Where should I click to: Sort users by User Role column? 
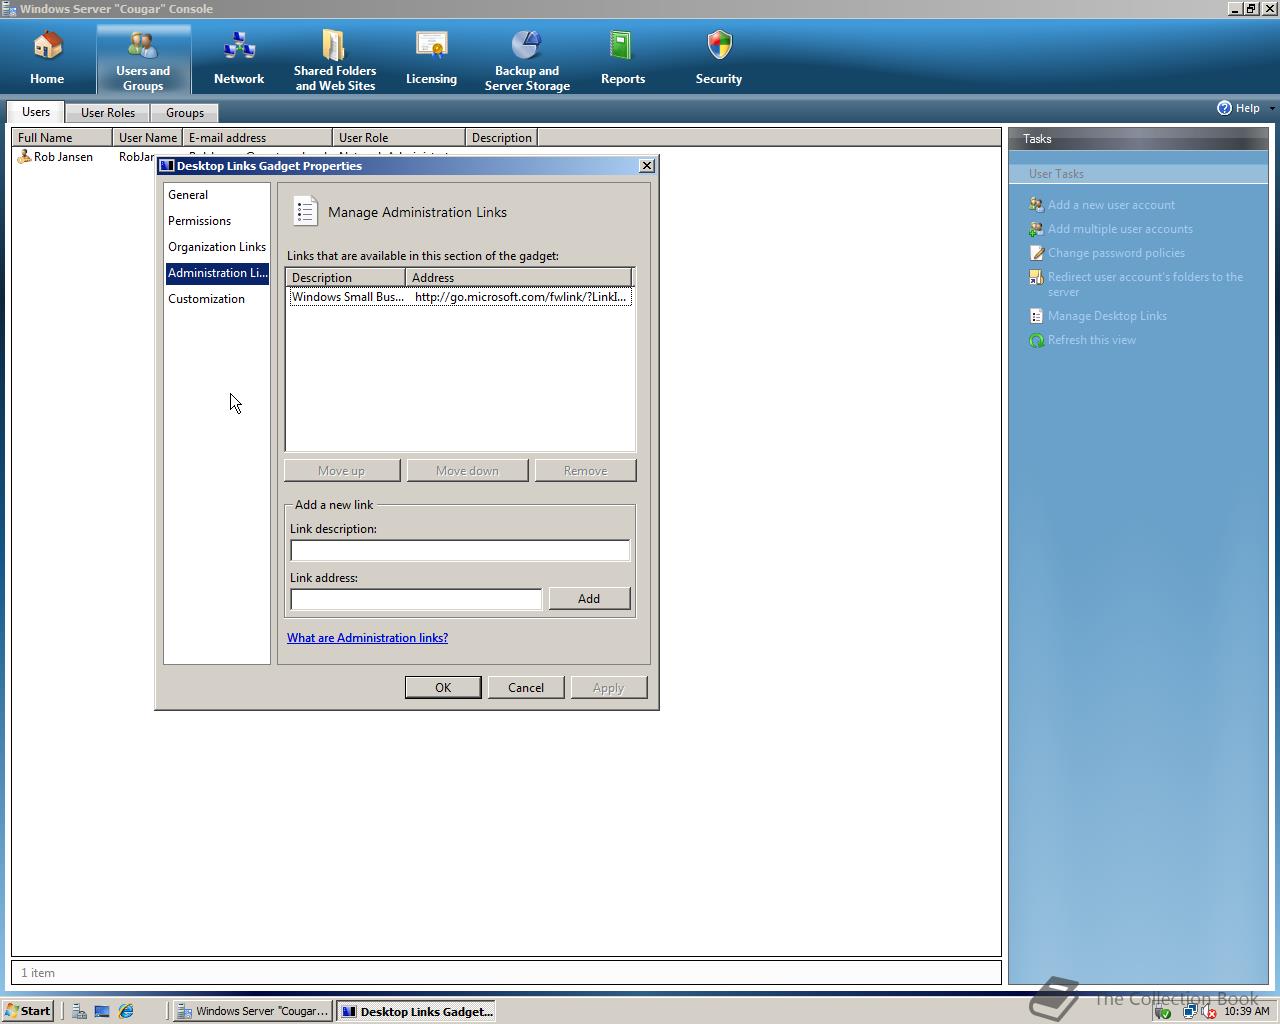pos(399,138)
